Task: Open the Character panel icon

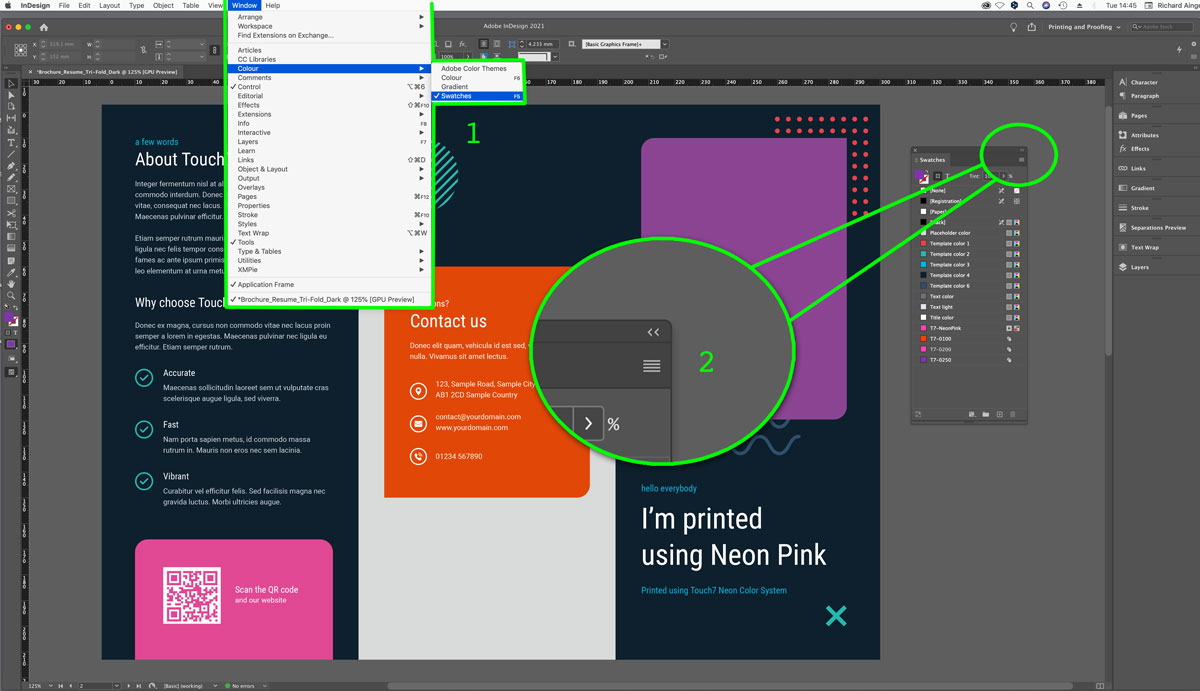Action: click(1139, 82)
